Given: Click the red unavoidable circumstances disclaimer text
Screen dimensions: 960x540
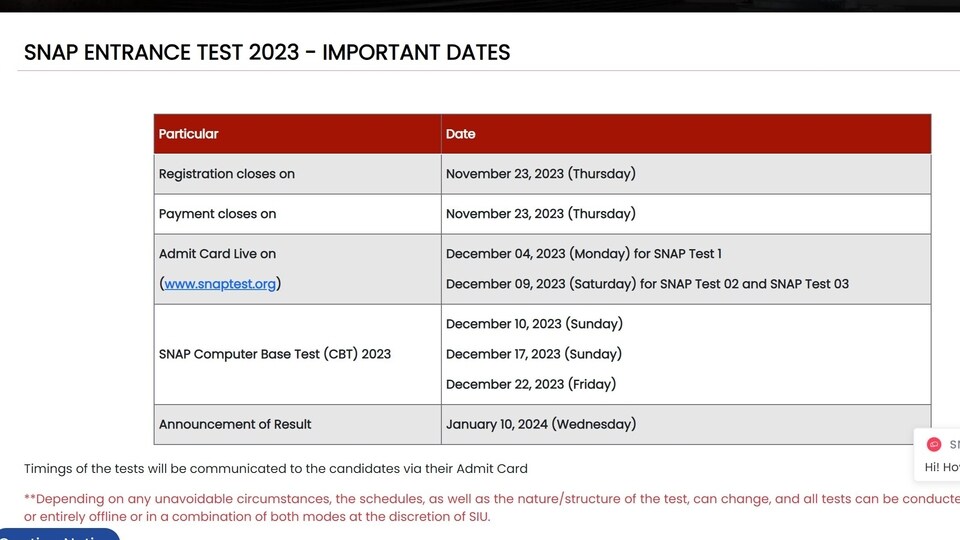Looking at the screenshot, I should coord(492,508).
